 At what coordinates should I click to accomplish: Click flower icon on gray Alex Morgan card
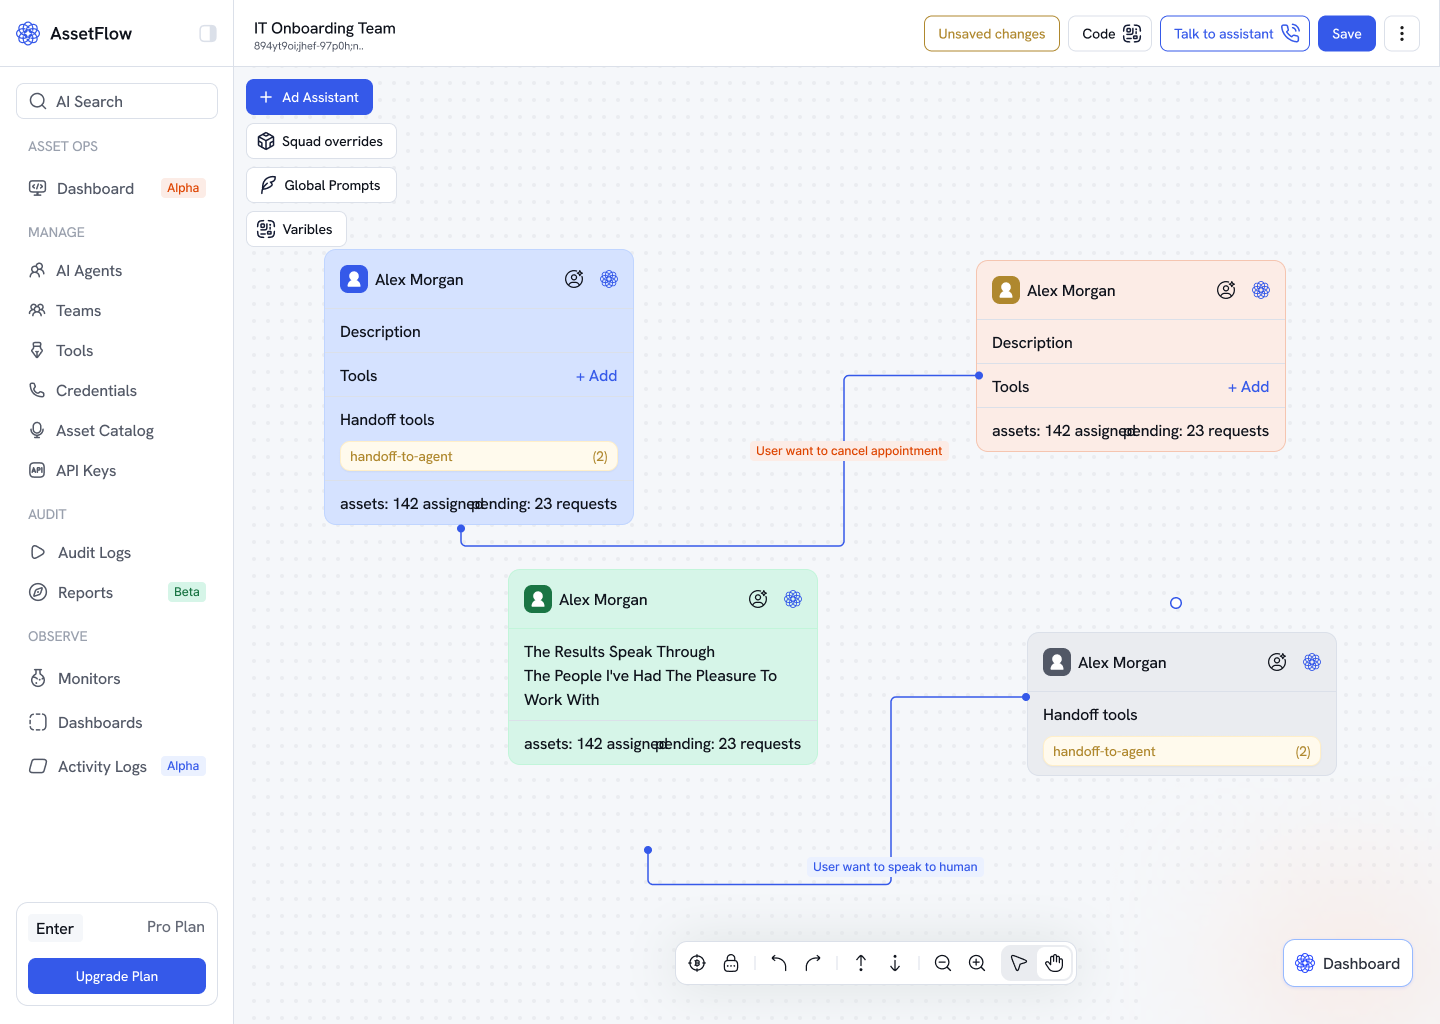(x=1312, y=662)
